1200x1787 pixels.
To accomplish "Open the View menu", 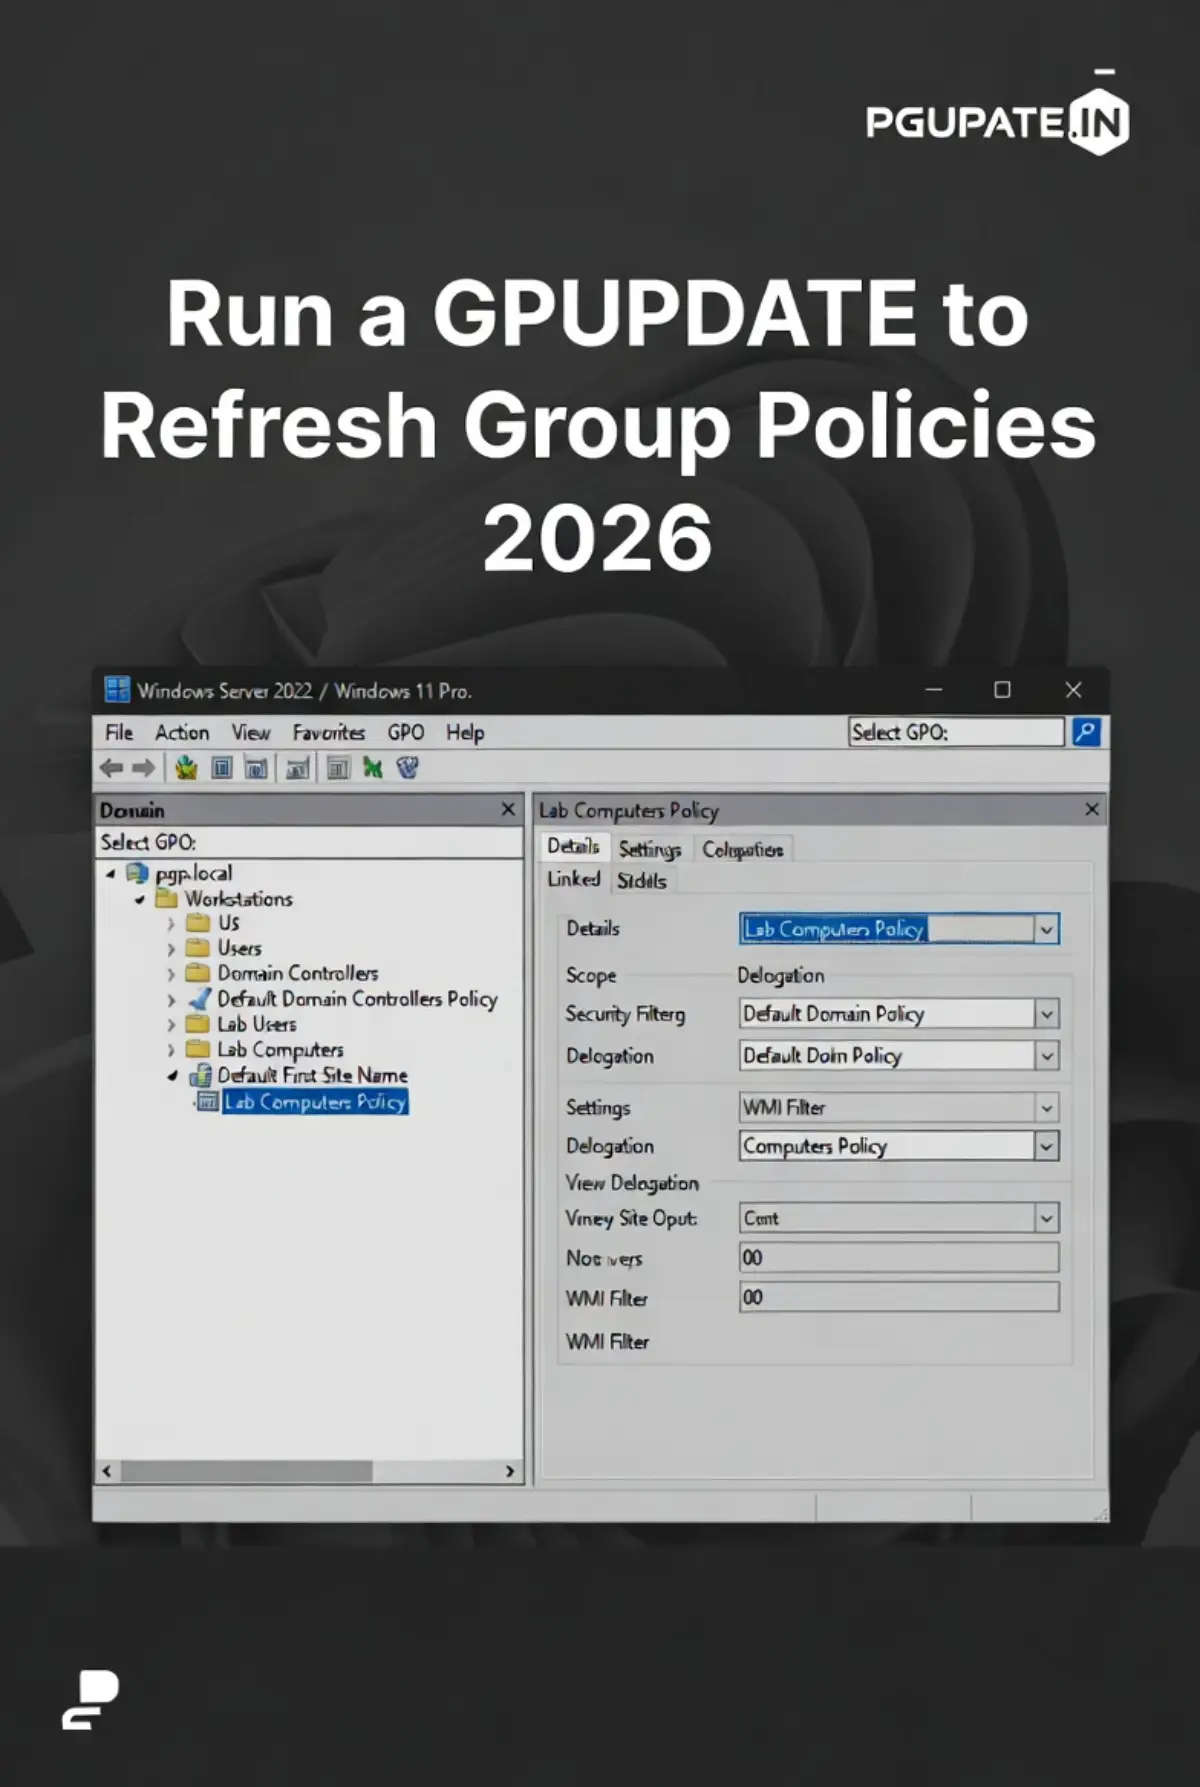I will tap(251, 732).
